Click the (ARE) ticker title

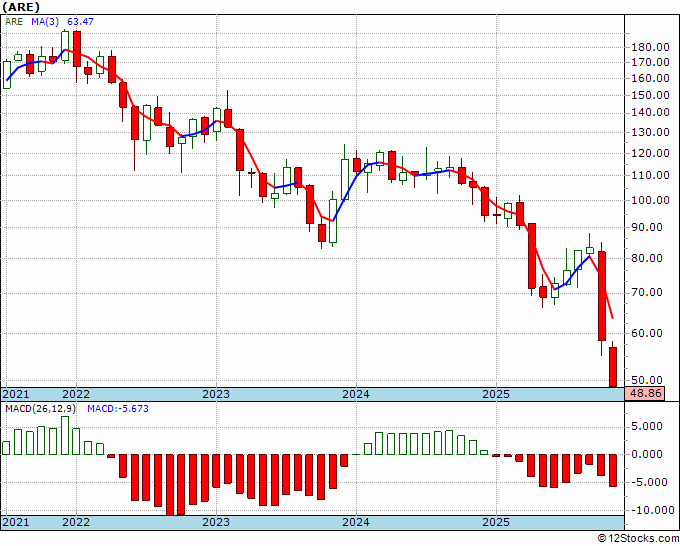[x=21, y=7]
